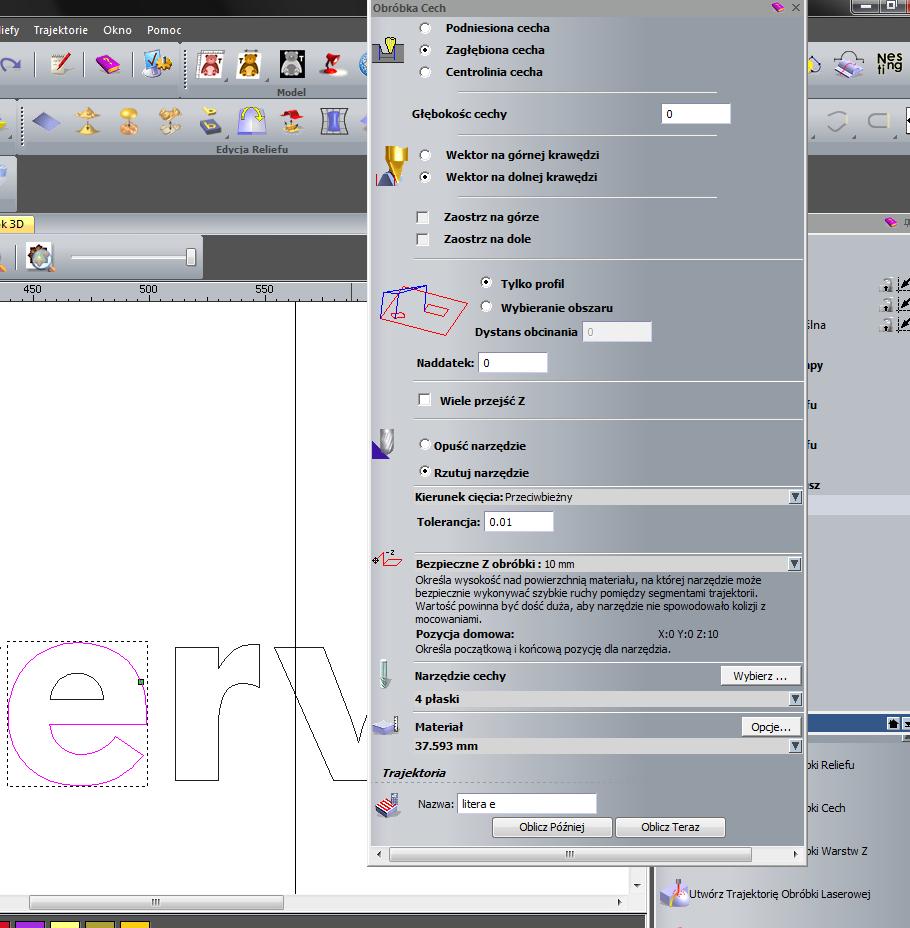Click the Naddatek input field

pyautogui.click(x=513, y=363)
